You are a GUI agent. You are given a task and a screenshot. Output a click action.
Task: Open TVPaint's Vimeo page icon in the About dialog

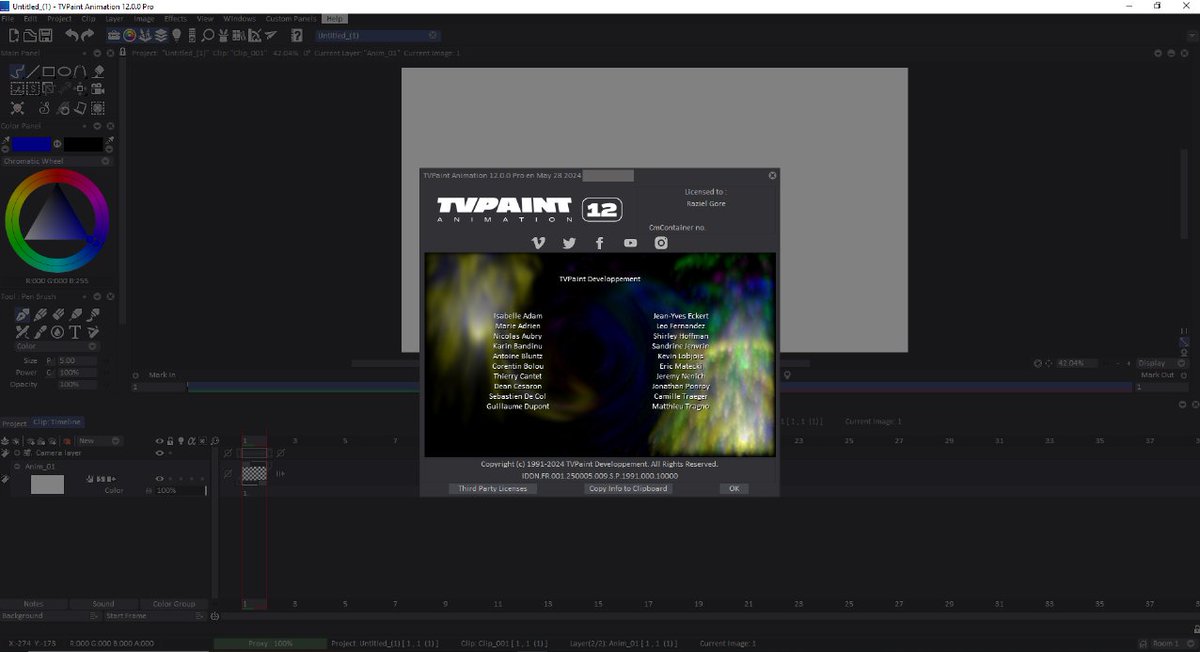click(538, 243)
